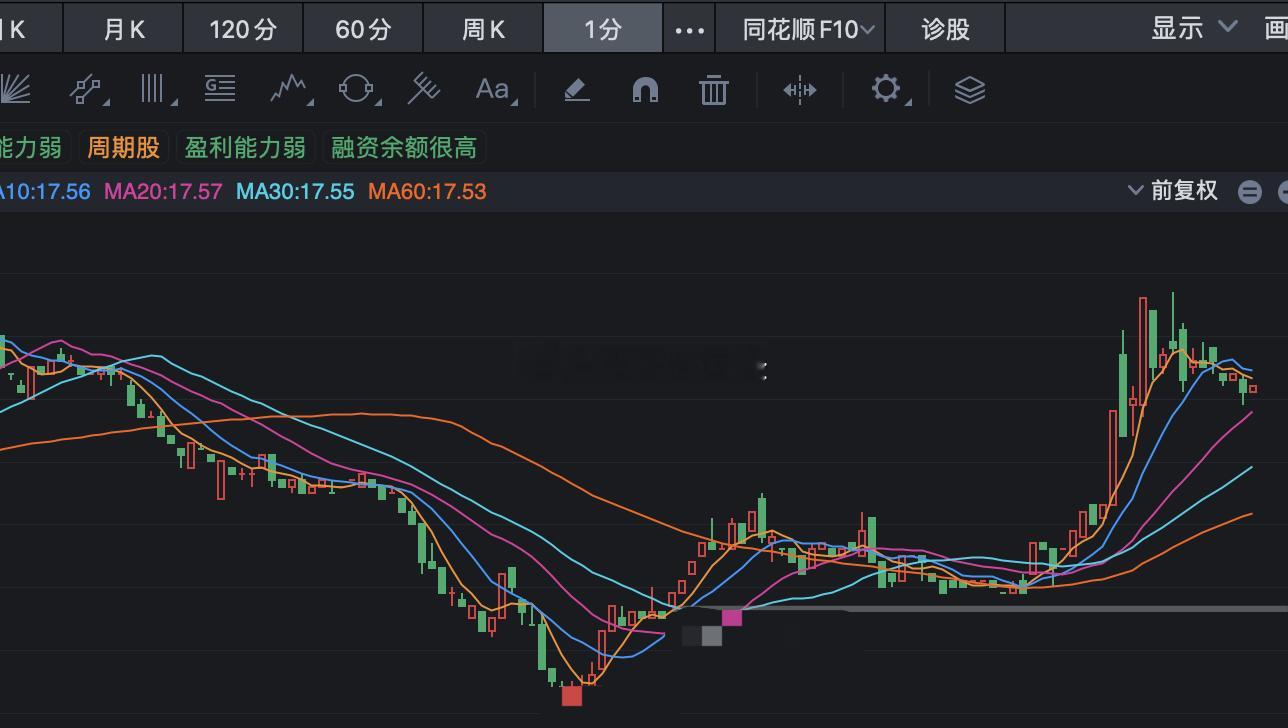Select the fan lines drawing tool

15,90
